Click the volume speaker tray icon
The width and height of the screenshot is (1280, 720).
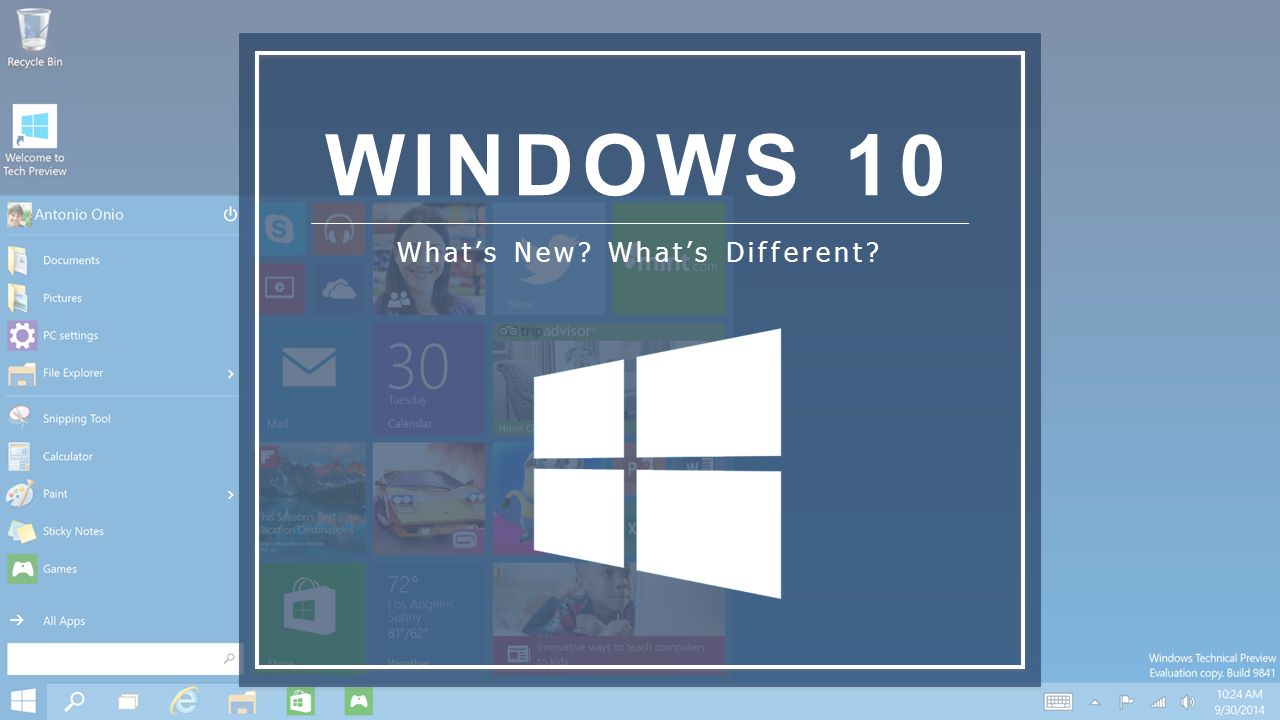click(1188, 702)
